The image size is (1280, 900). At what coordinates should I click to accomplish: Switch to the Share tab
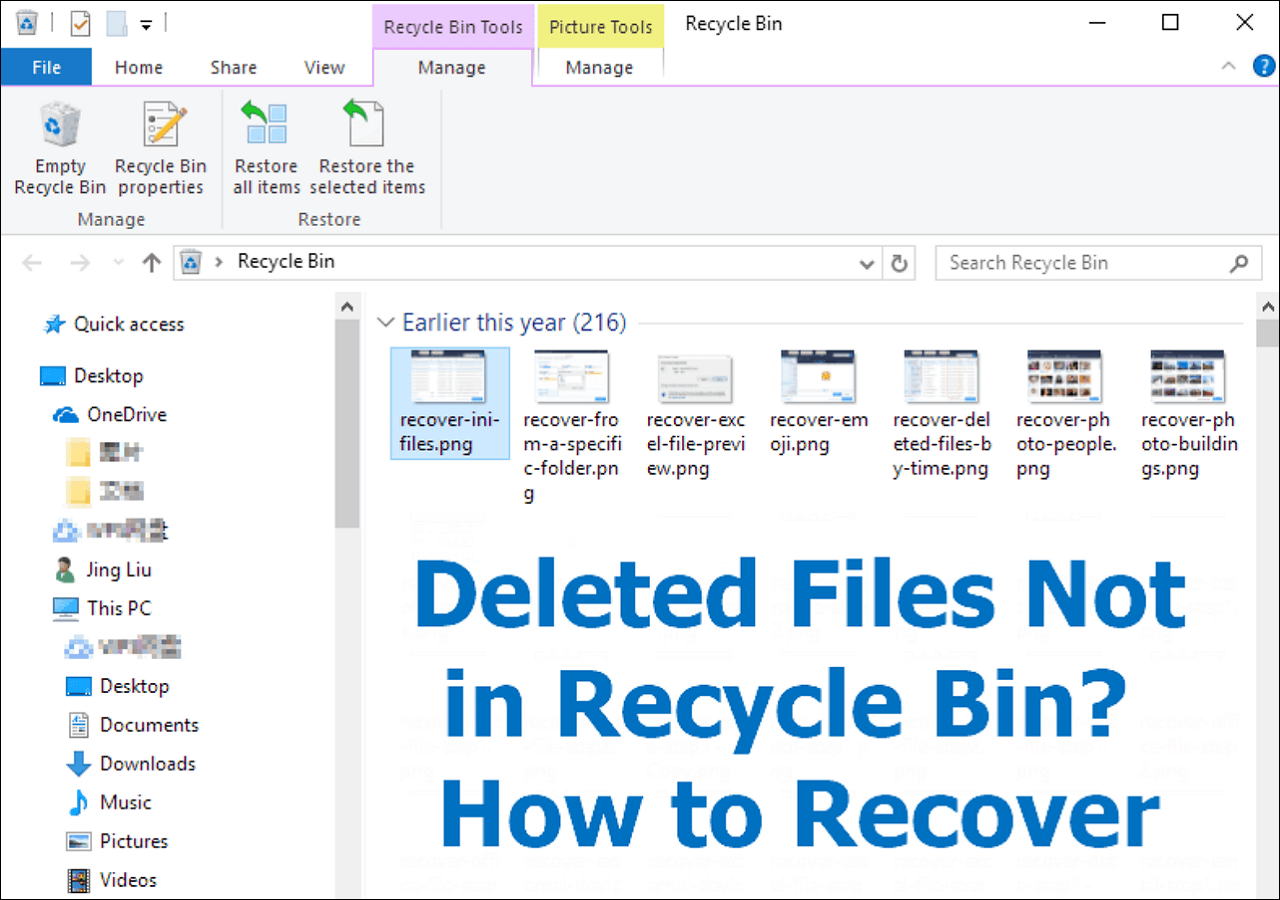point(234,67)
